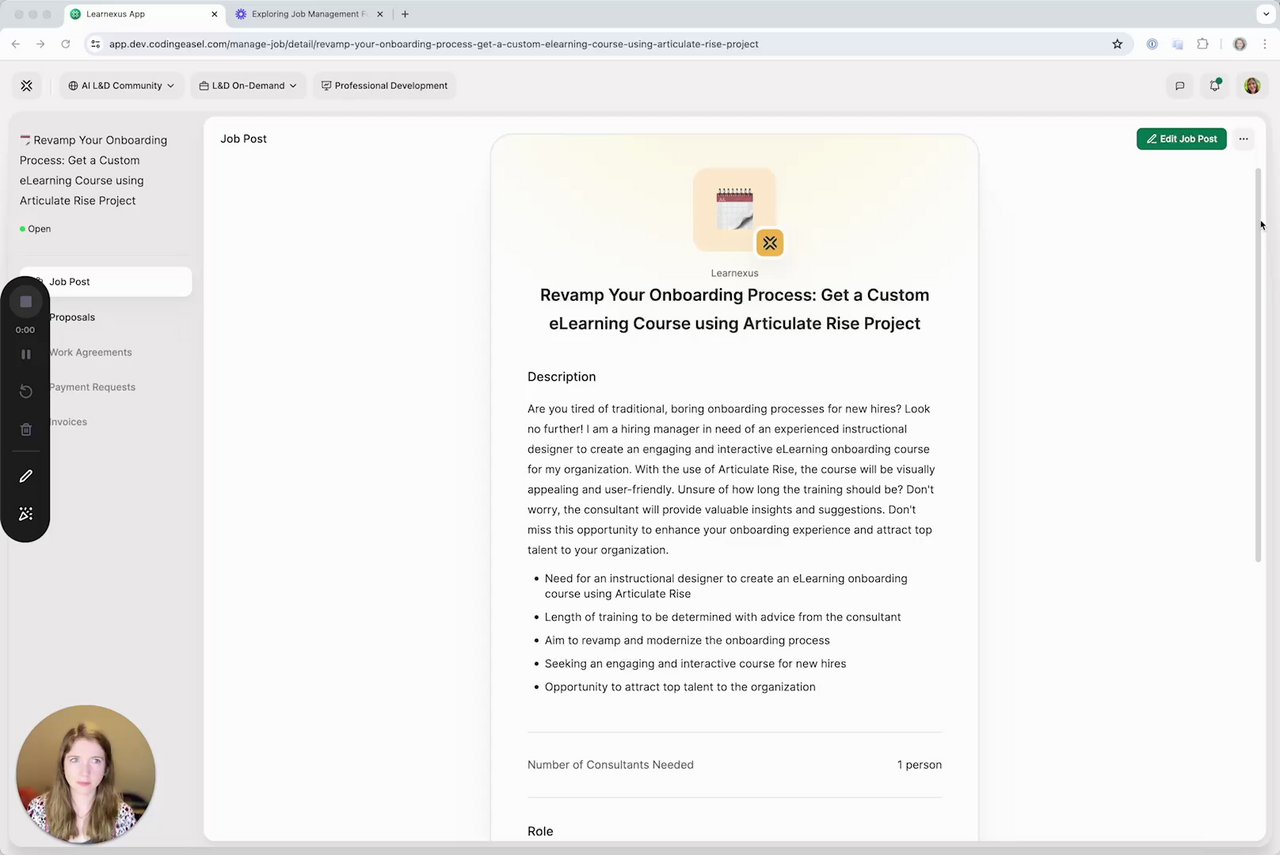This screenshot has width=1280, height=855.
Task: Select the Job Post sidebar tab
Action: click(x=105, y=282)
